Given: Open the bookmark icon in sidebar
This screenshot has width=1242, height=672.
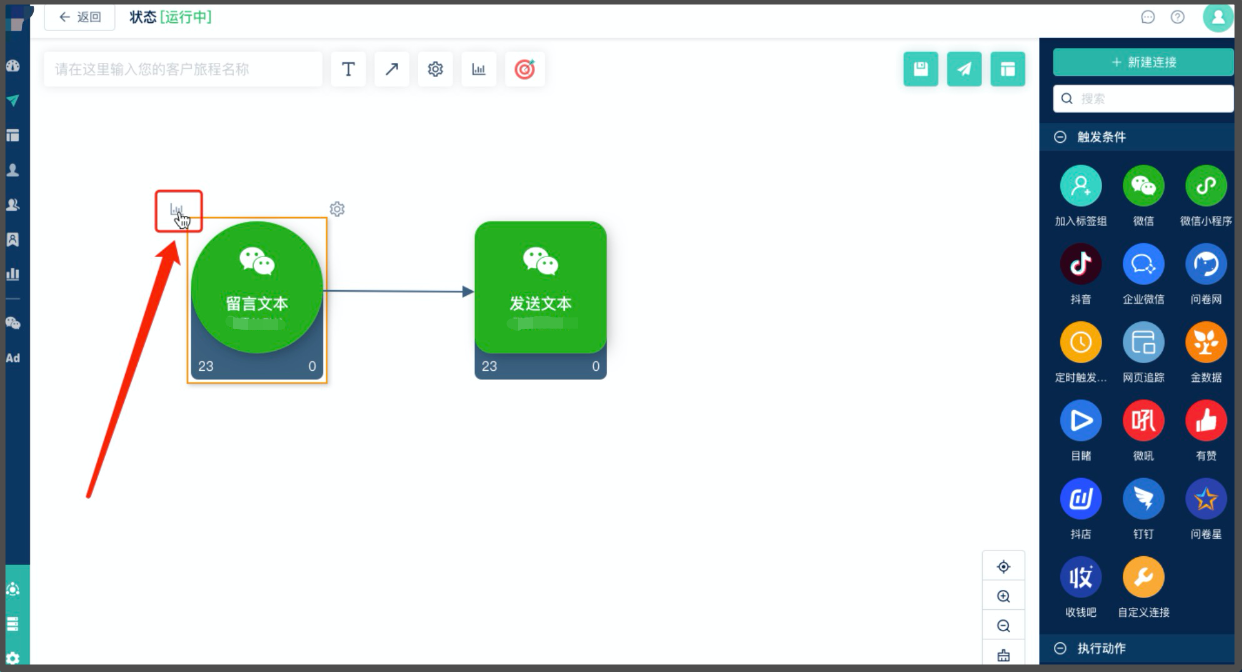Looking at the screenshot, I should click(13, 239).
